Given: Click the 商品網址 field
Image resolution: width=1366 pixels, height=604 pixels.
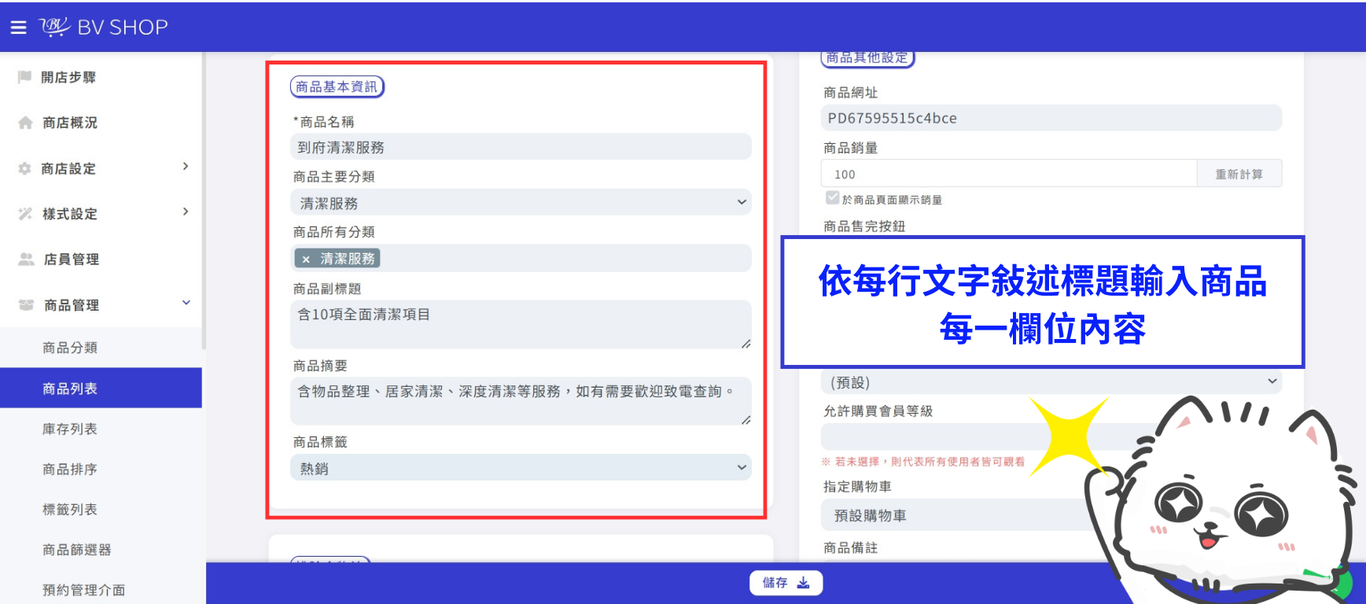Looking at the screenshot, I should (x=1051, y=118).
